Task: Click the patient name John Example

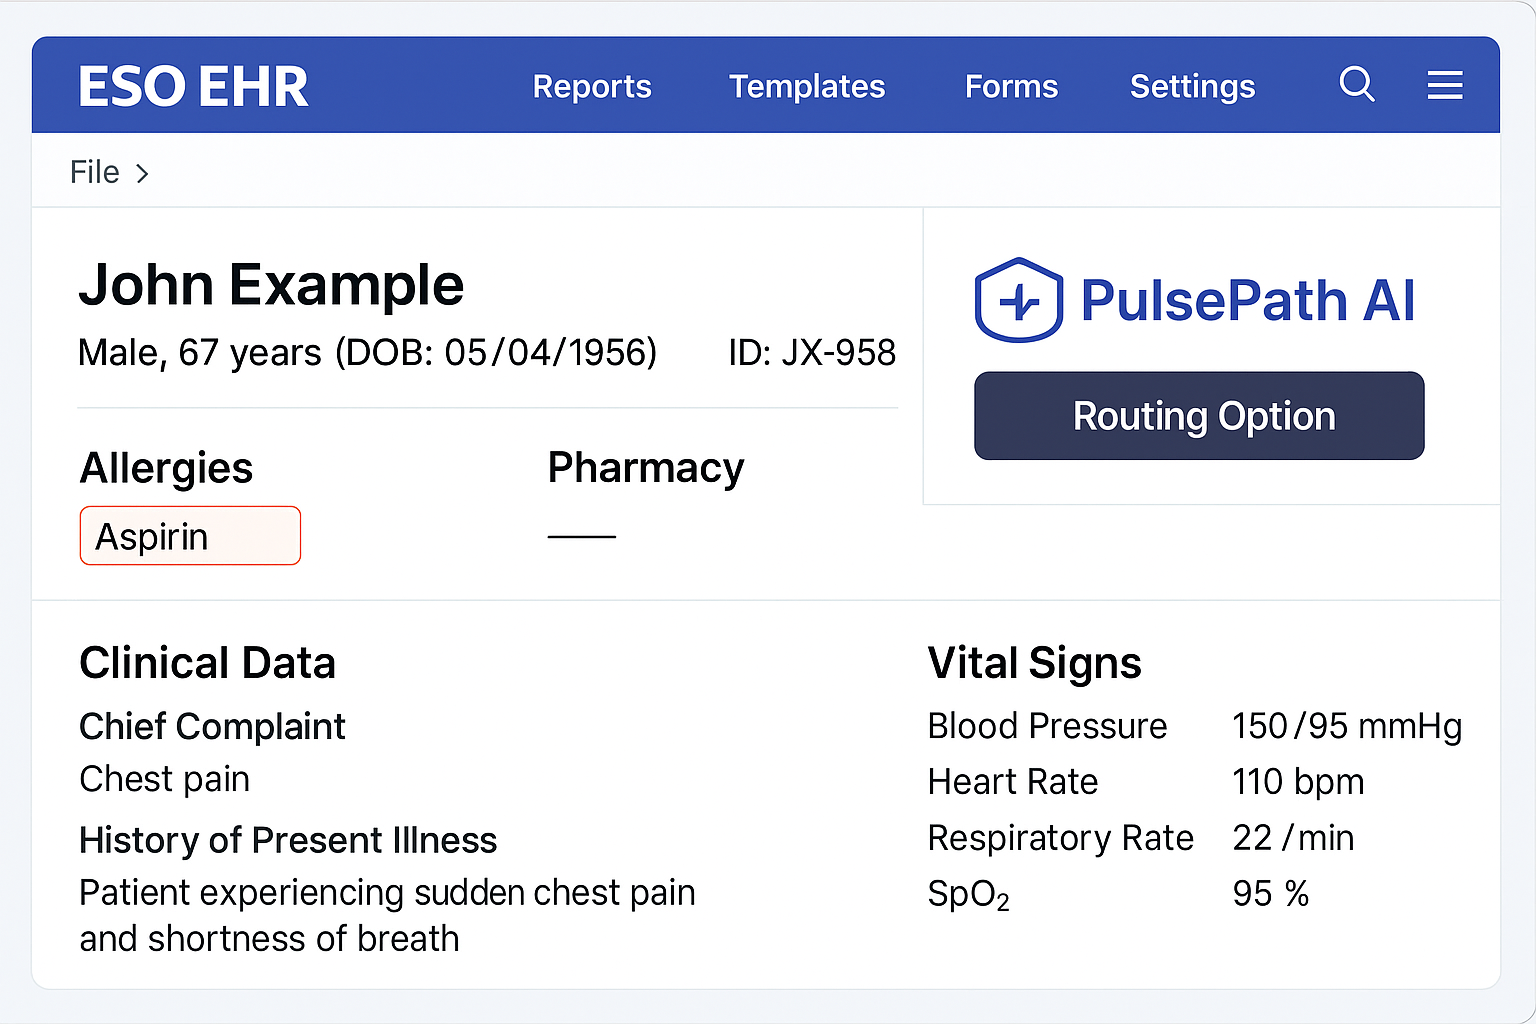Action: [271, 285]
